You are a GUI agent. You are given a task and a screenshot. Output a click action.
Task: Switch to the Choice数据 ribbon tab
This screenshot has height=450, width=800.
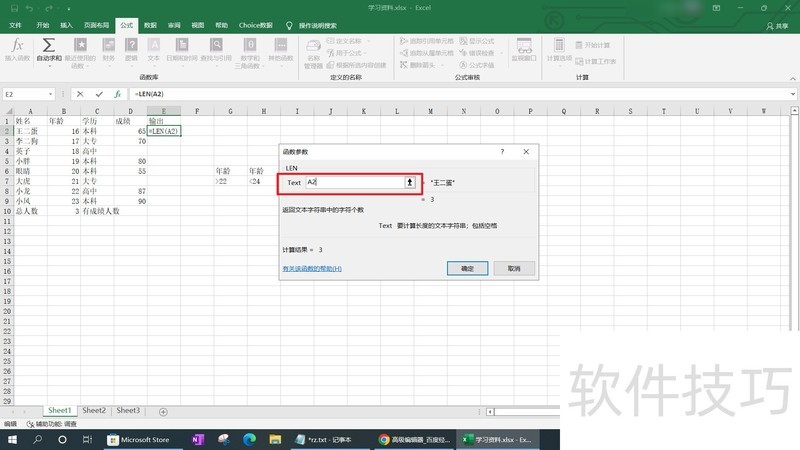coord(256,25)
